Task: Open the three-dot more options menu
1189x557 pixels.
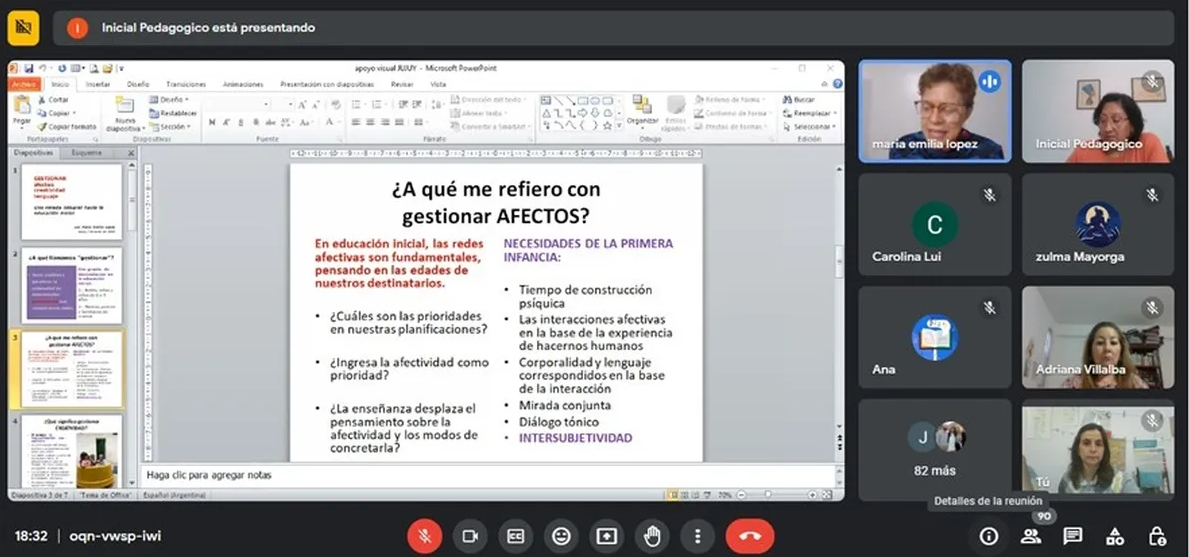Action: (x=698, y=536)
